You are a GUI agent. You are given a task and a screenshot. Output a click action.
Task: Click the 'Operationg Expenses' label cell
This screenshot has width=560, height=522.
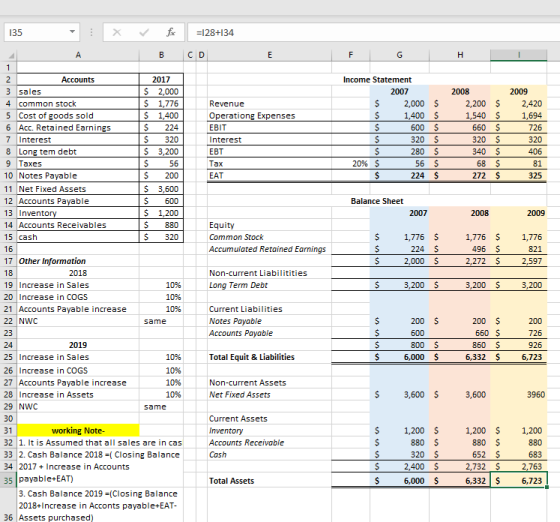(269, 116)
